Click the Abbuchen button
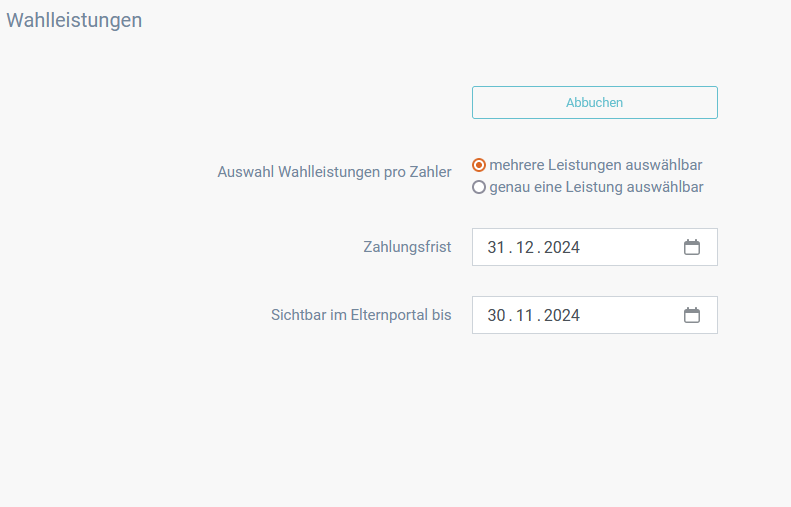 (x=595, y=102)
